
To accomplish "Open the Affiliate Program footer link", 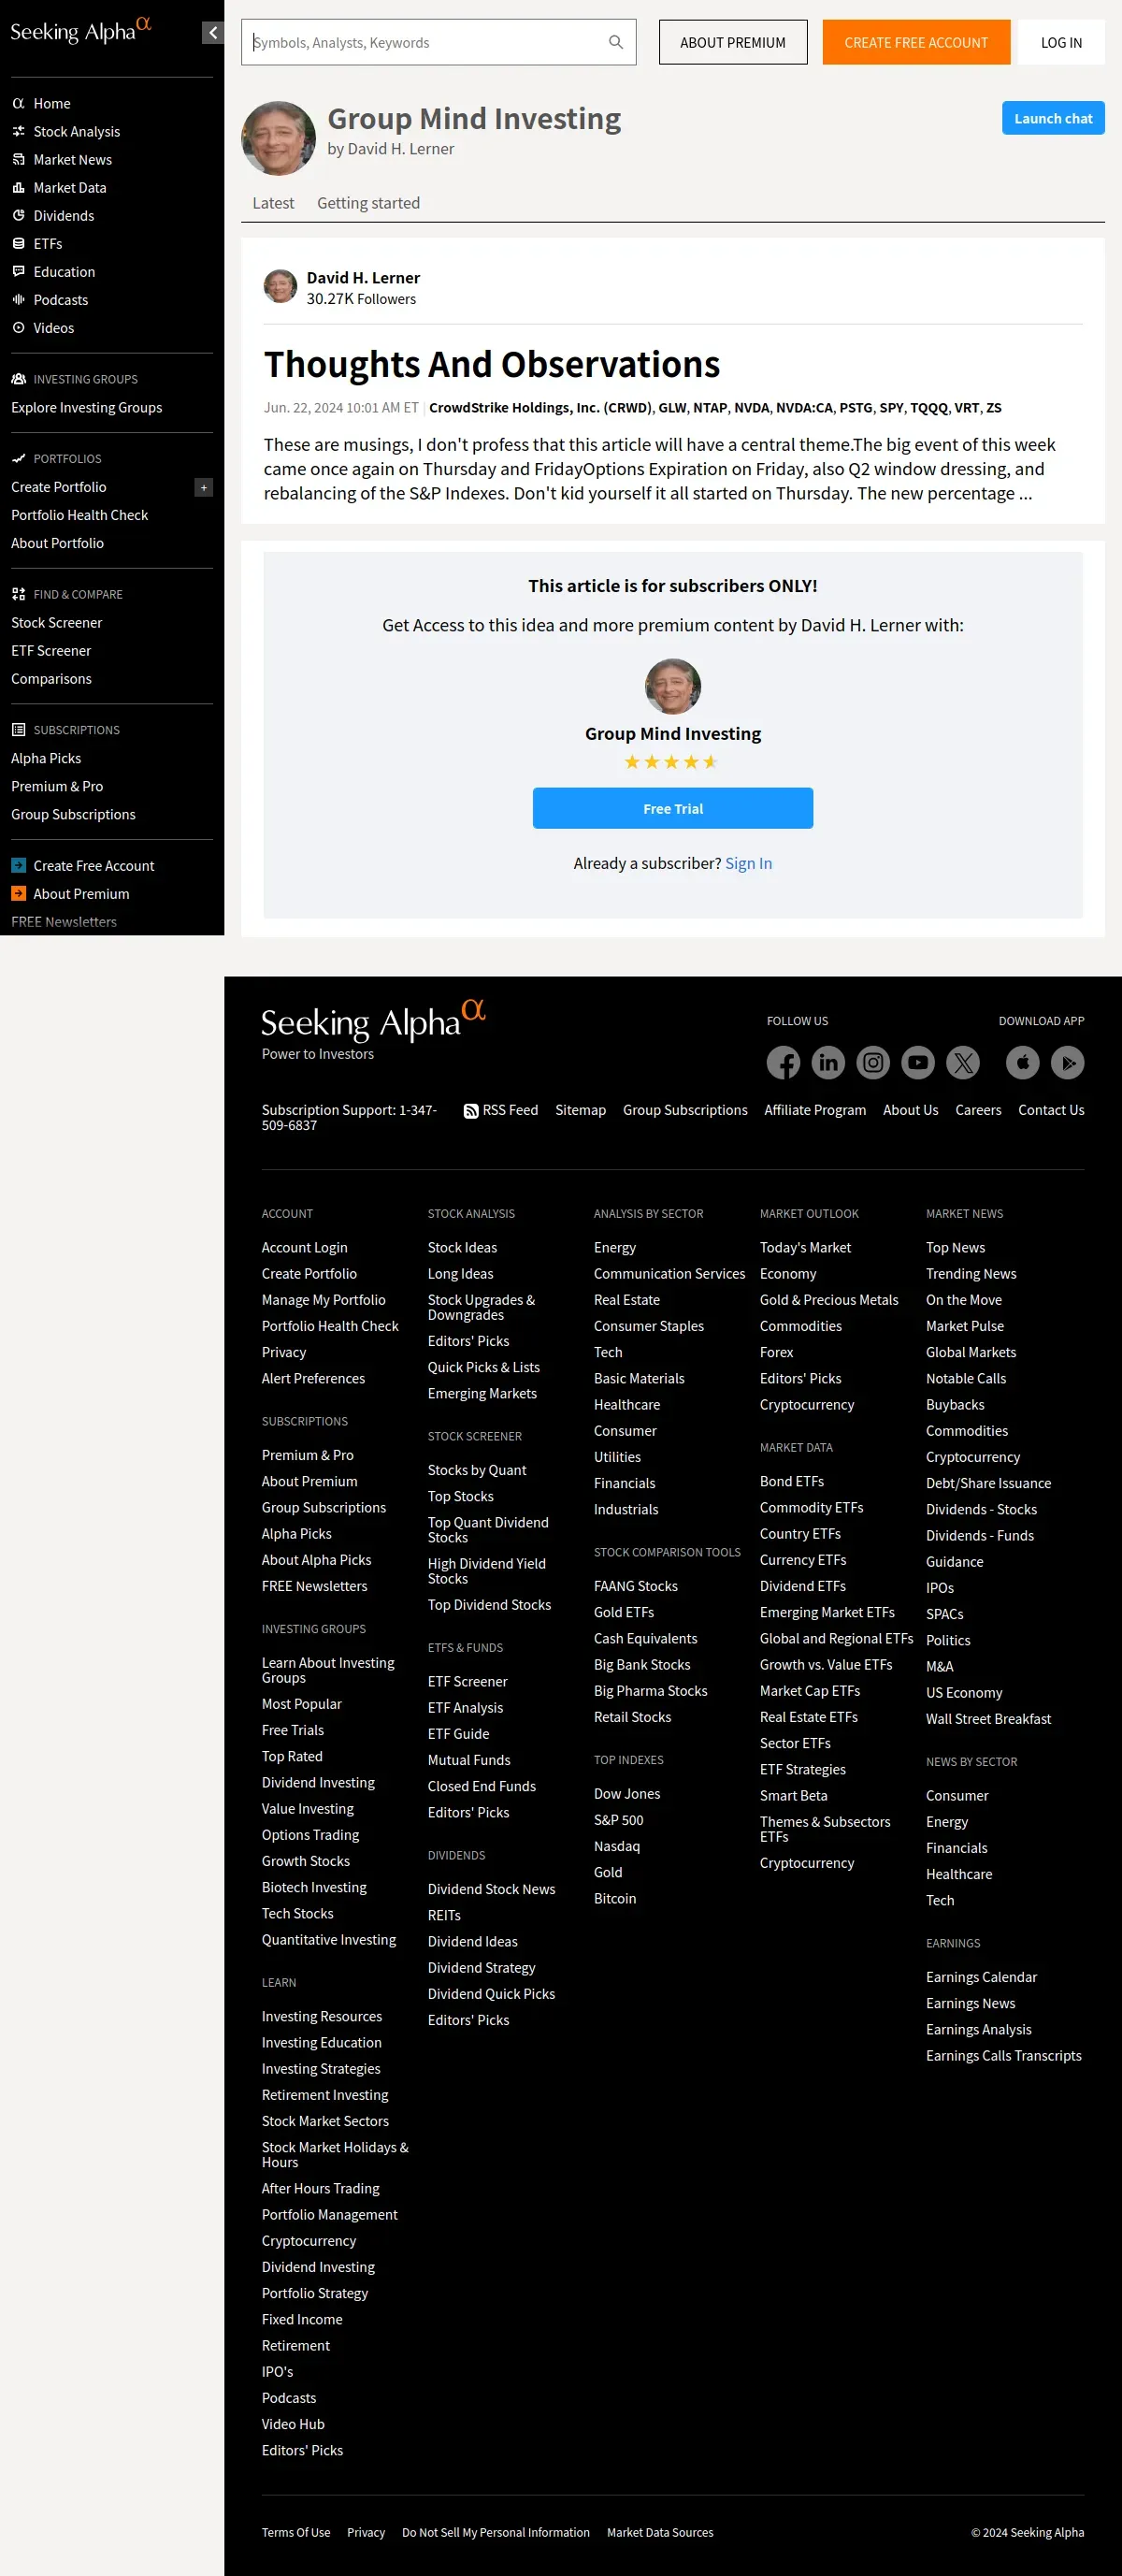I will click(x=815, y=1111).
